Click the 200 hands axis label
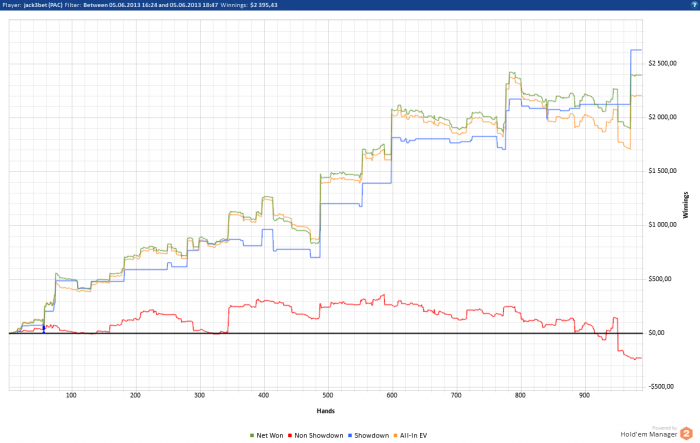This screenshot has width=700, height=443. click(135, 395)
